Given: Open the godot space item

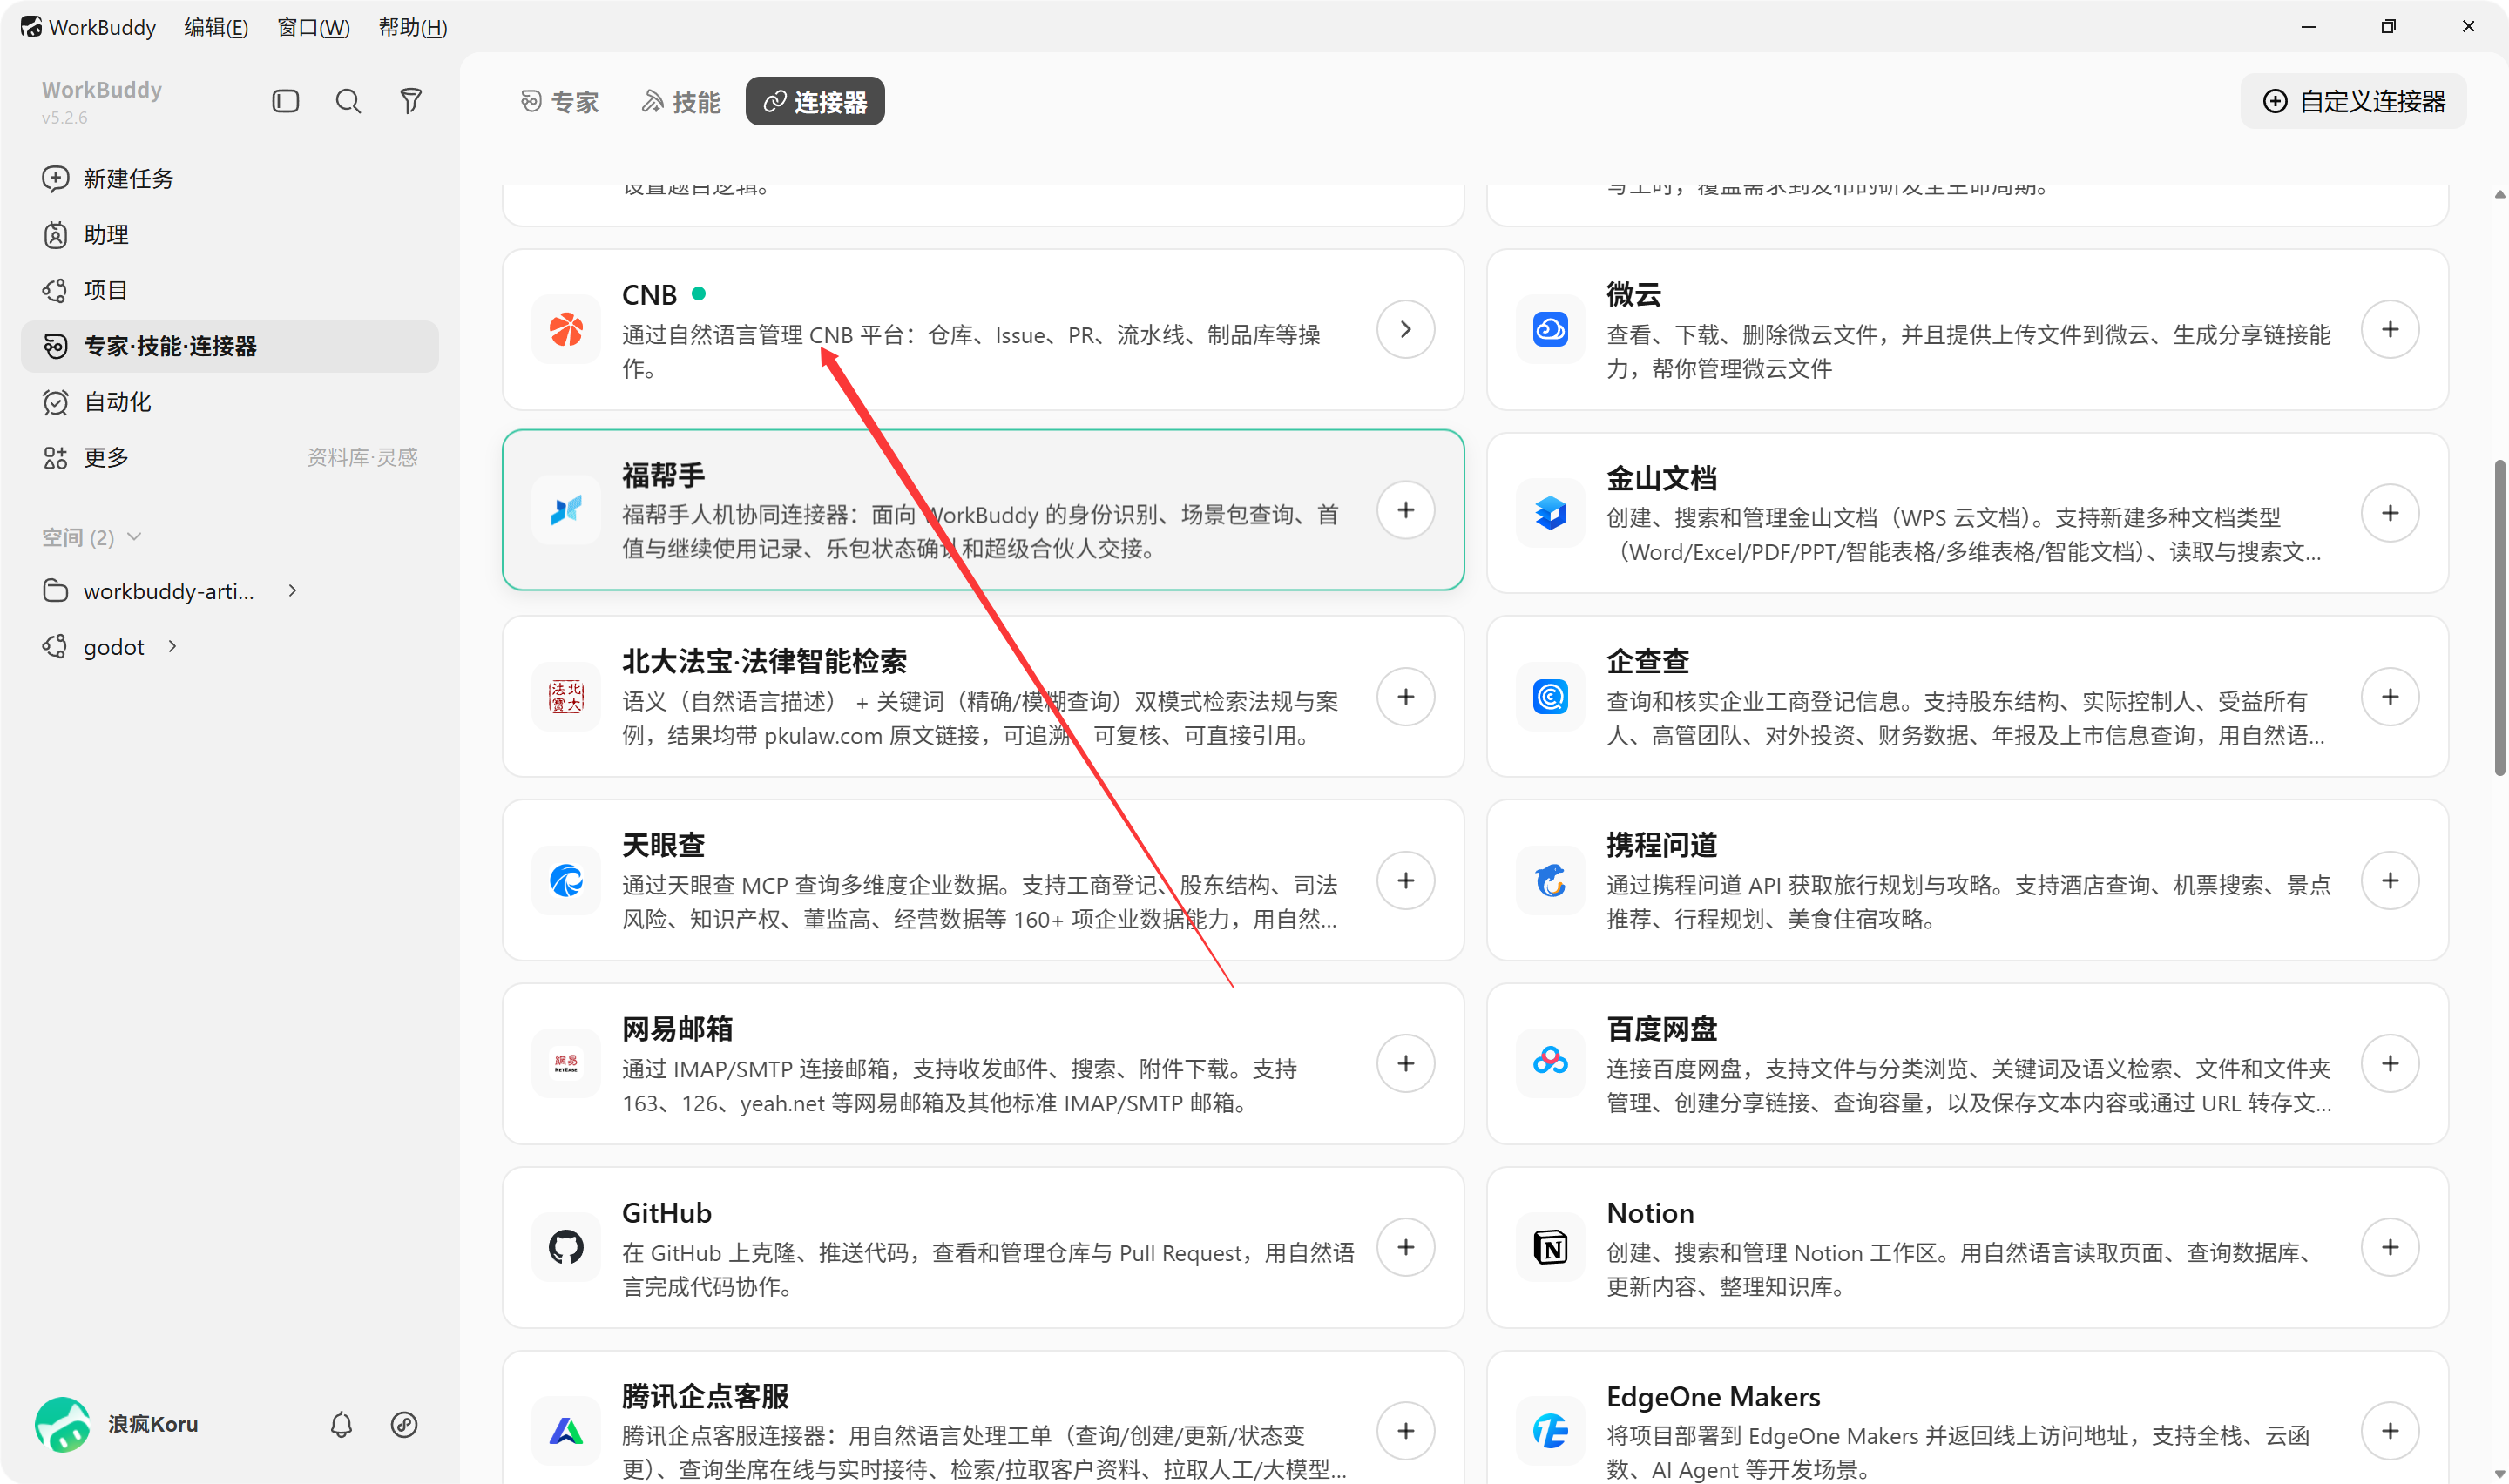Looking at the screenshot, I should [95, 647].
